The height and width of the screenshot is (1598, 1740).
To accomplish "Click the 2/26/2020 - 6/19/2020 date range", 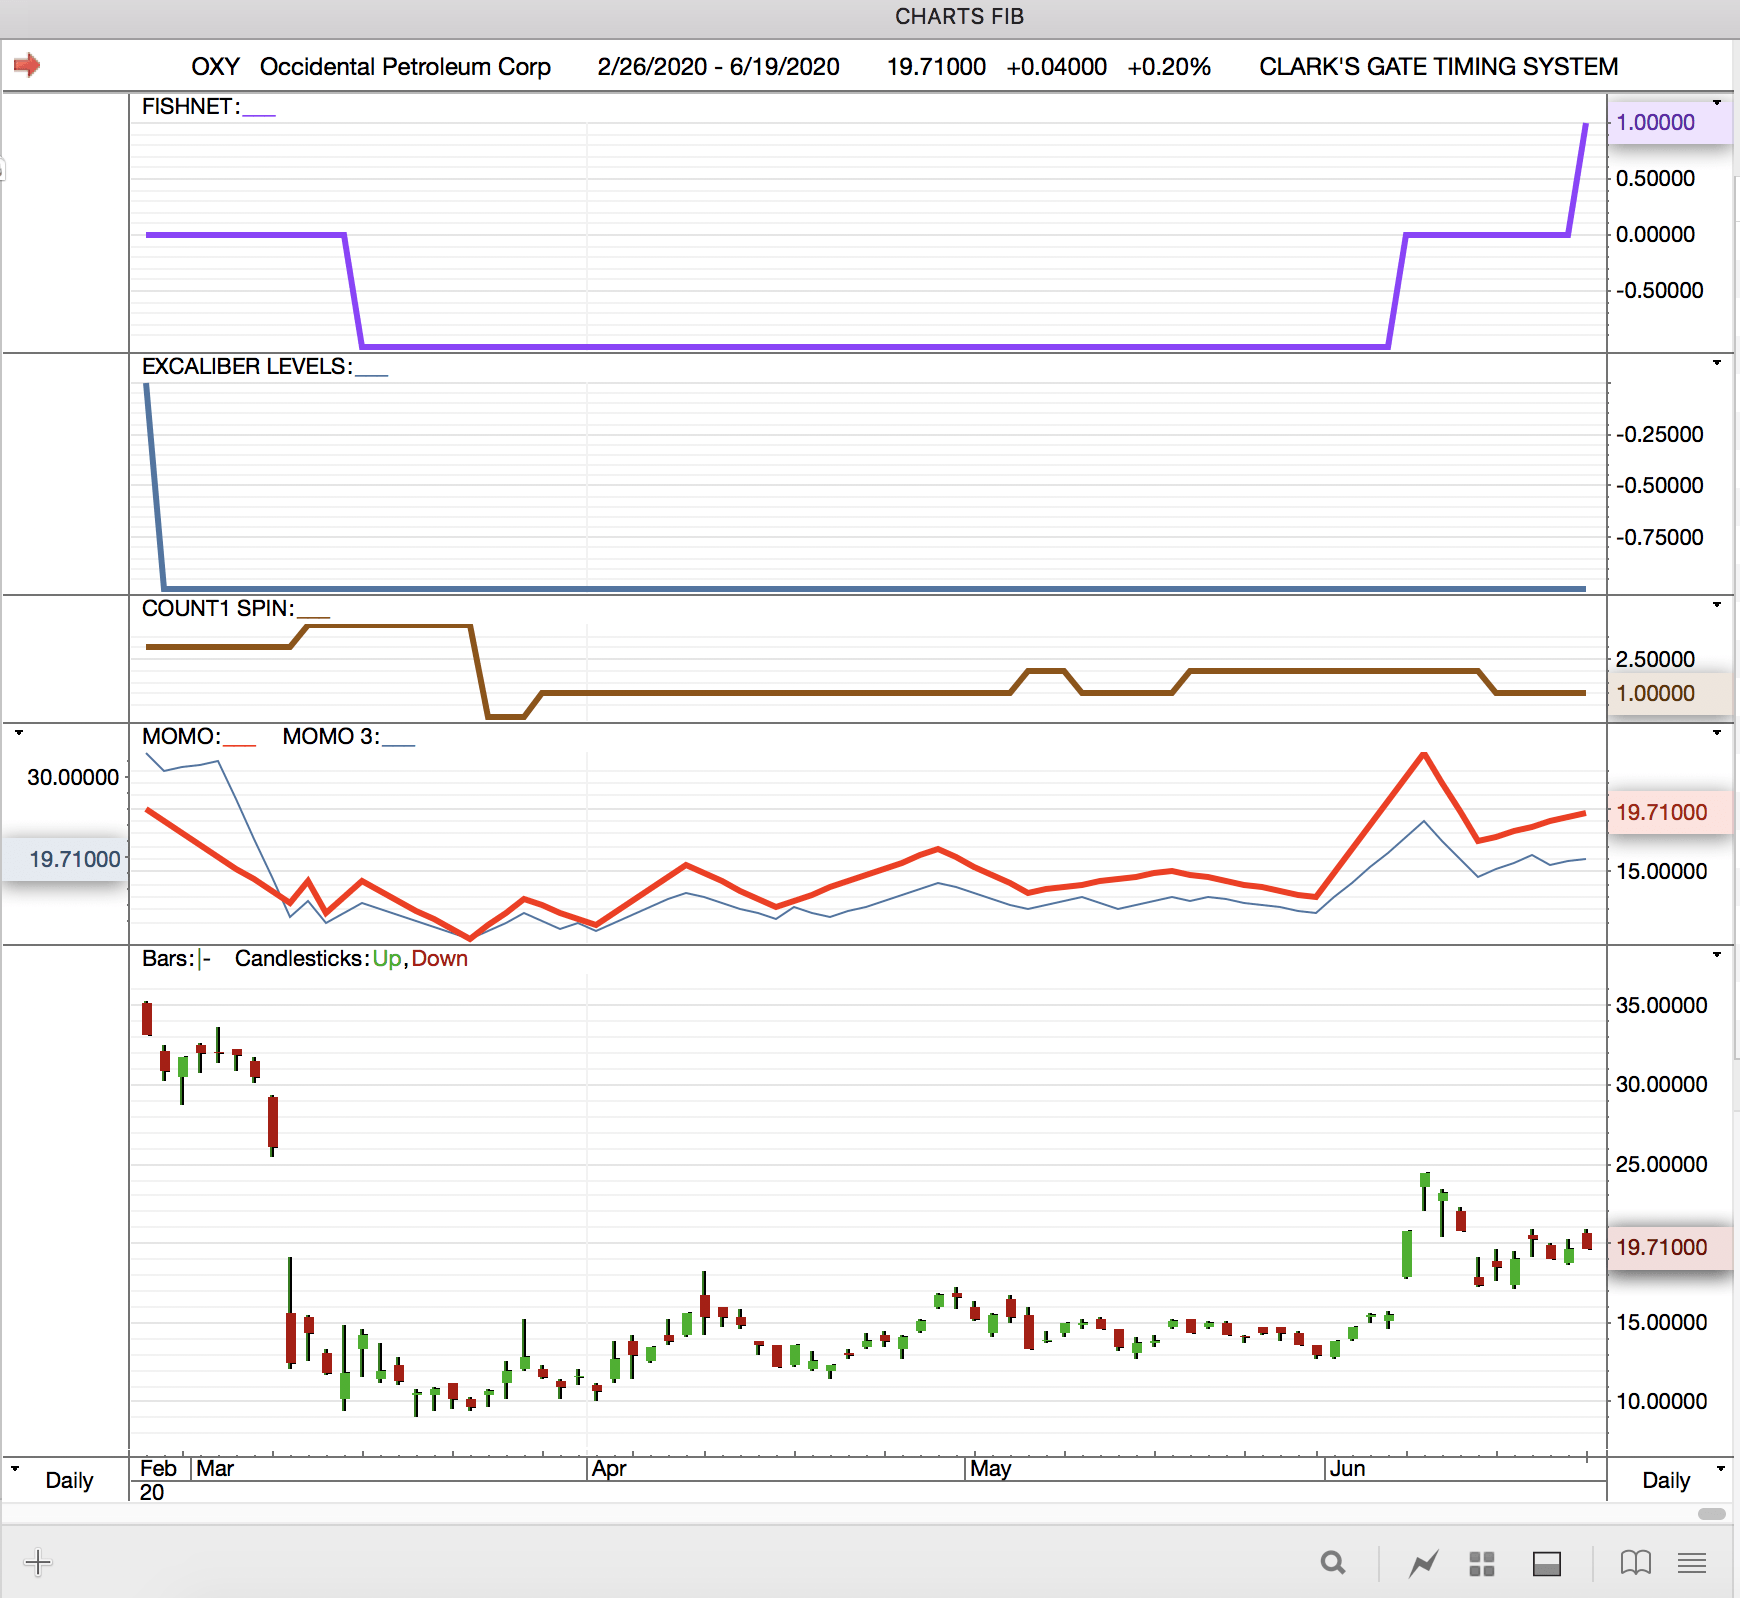I will pyautogui.click(x=718, y=67).
